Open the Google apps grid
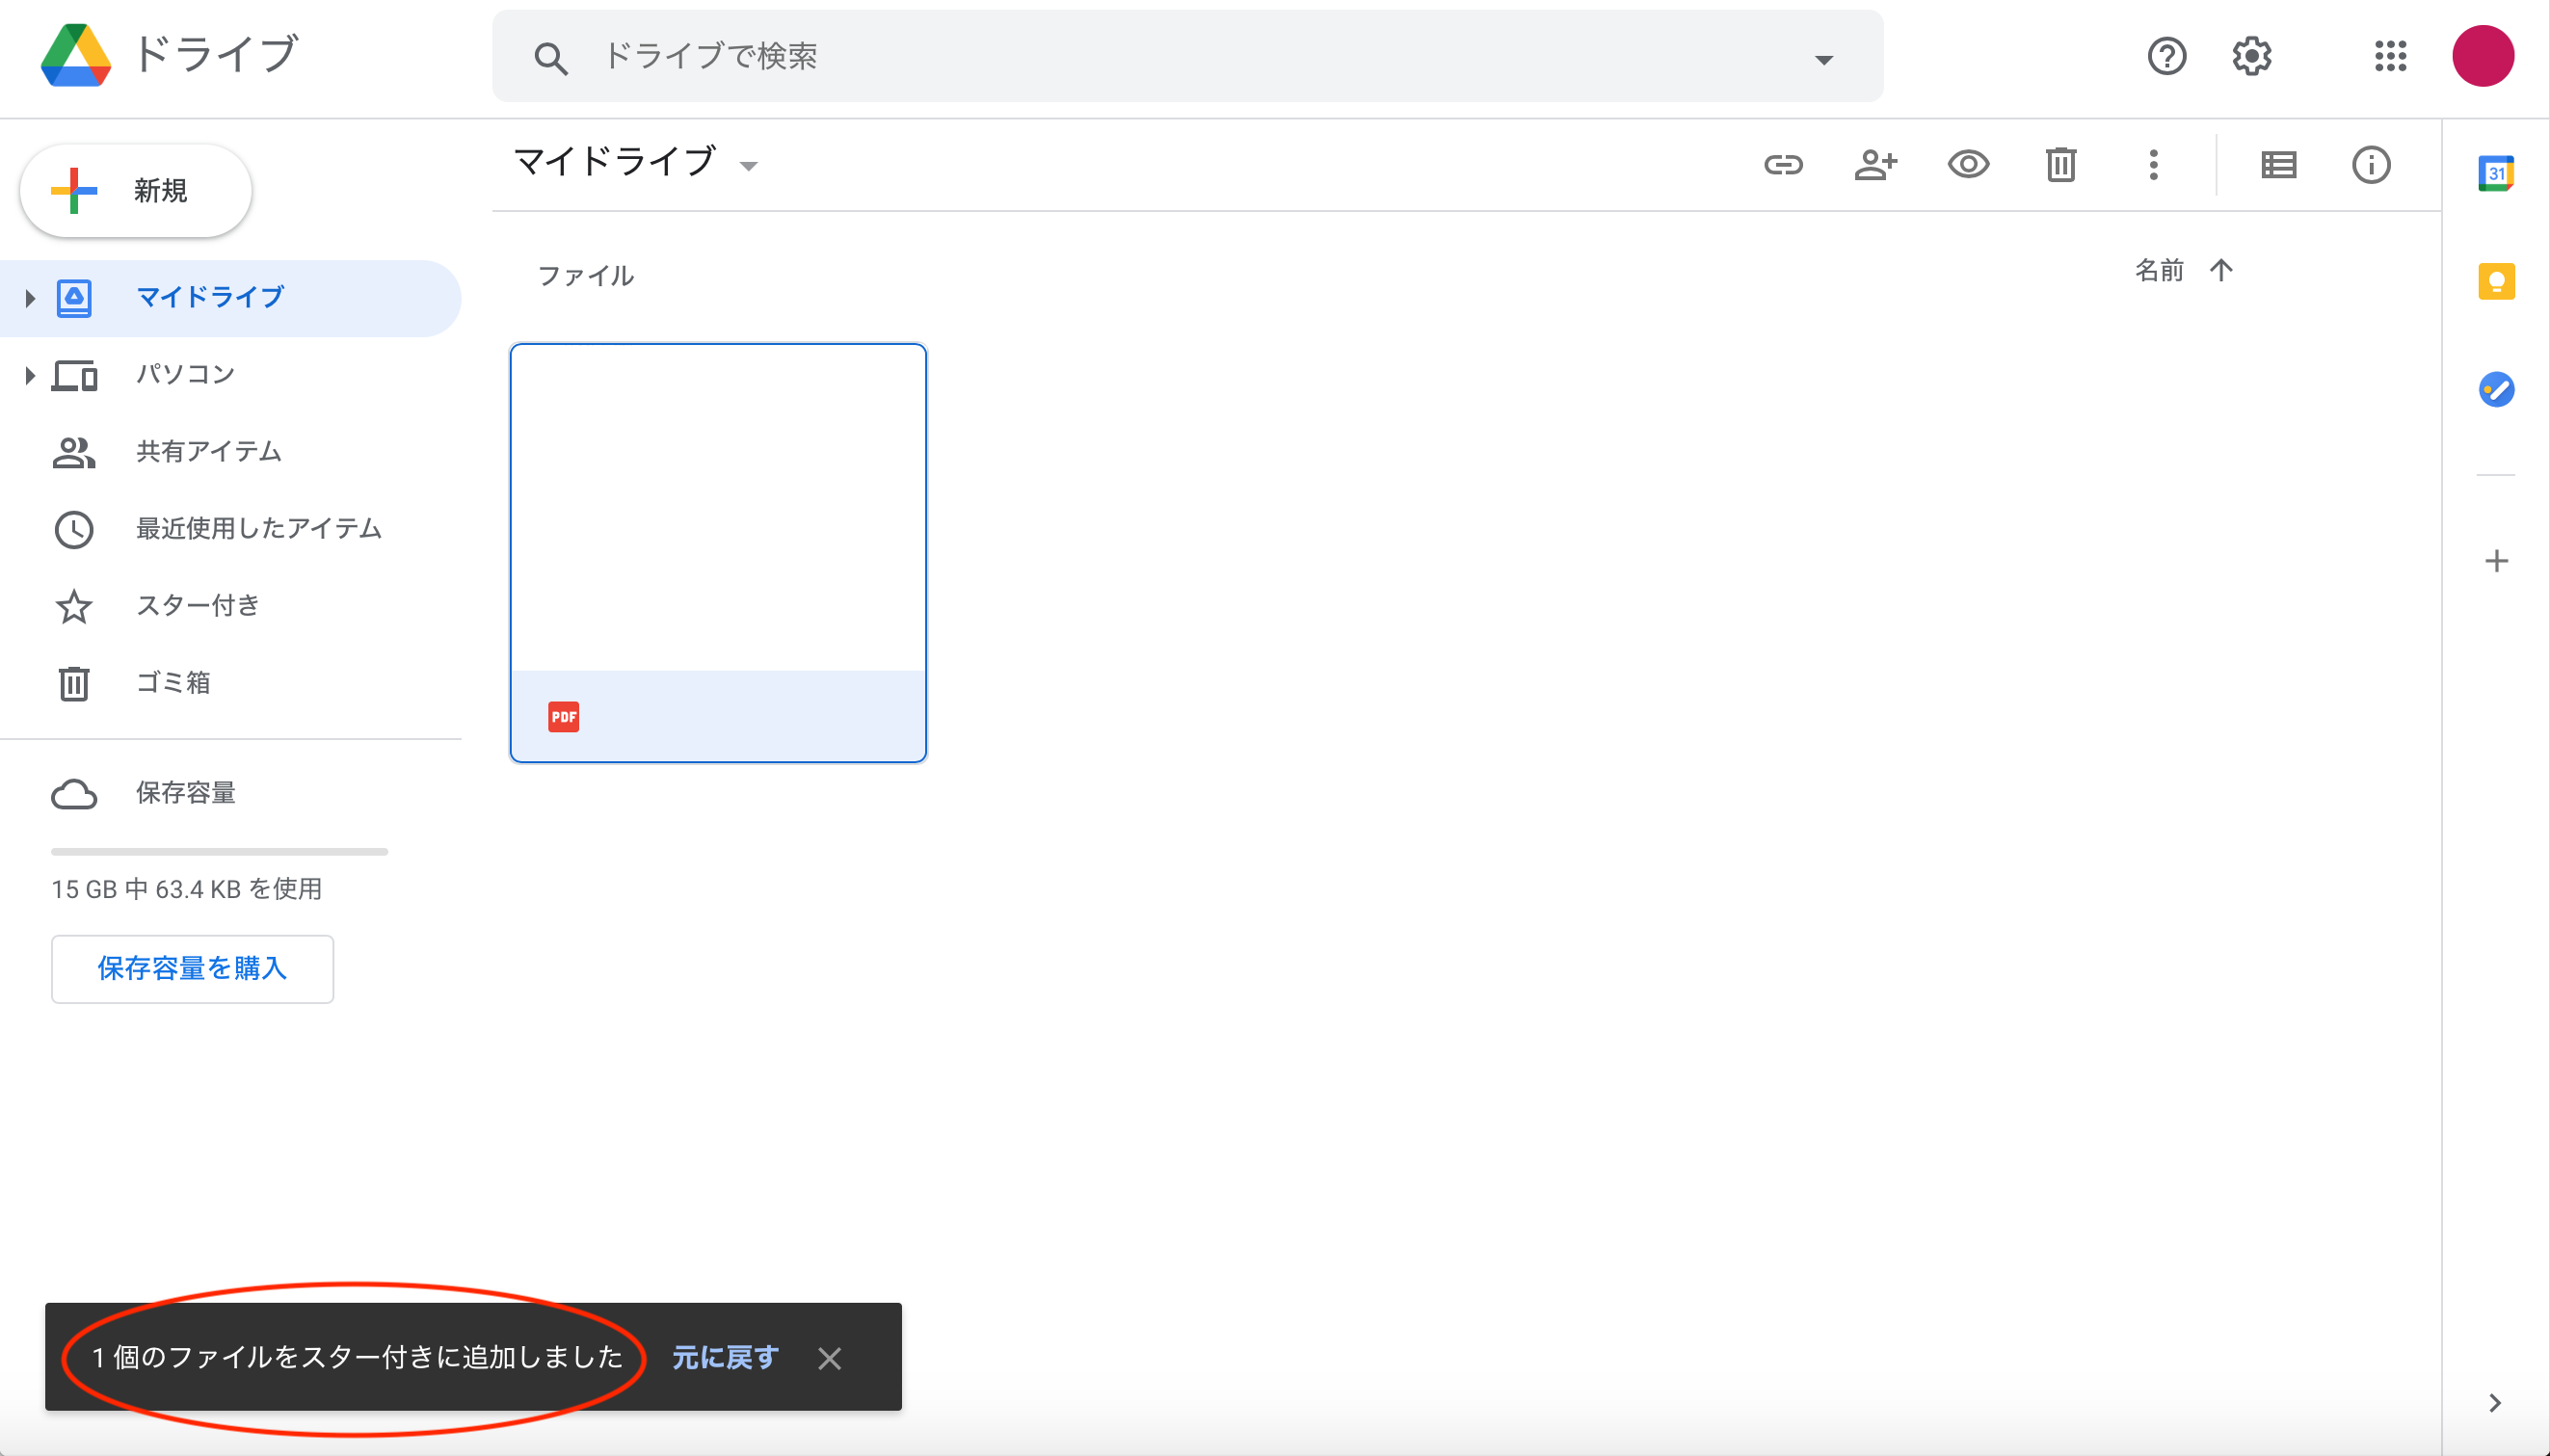 (x=2390, y=56)
